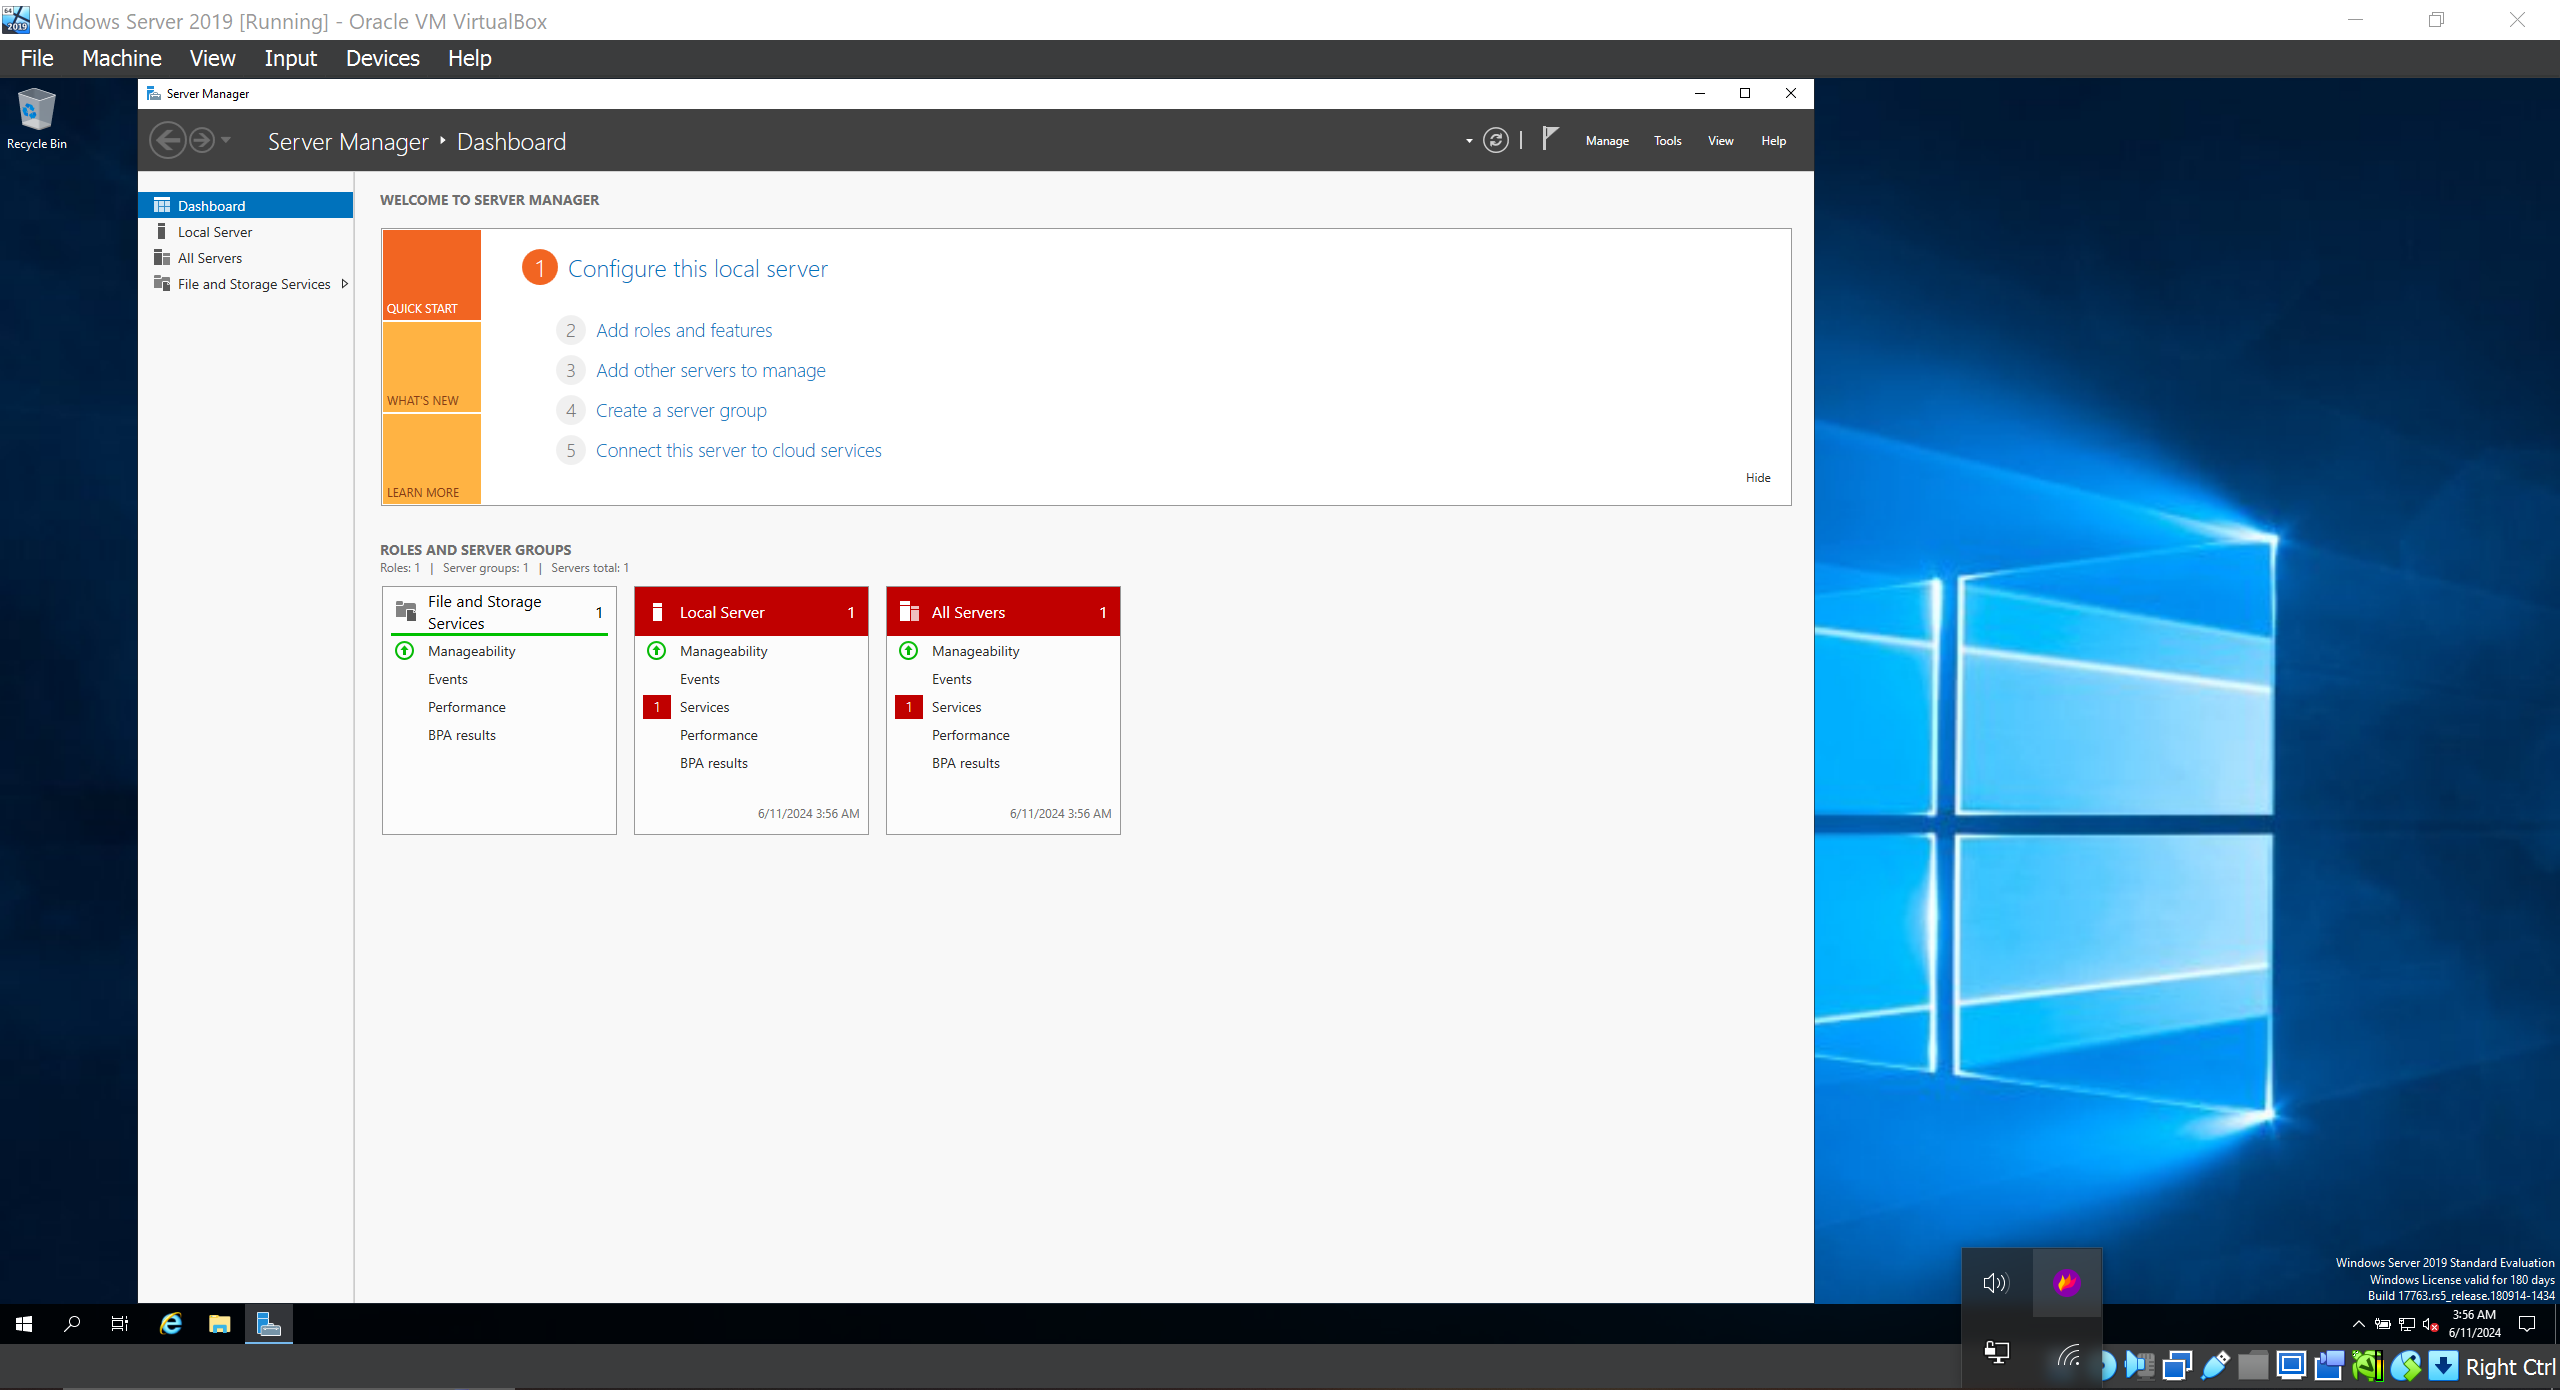Open the VirtualBox File menu
Screen dimensions: 2560x1390
click(37, 58)
